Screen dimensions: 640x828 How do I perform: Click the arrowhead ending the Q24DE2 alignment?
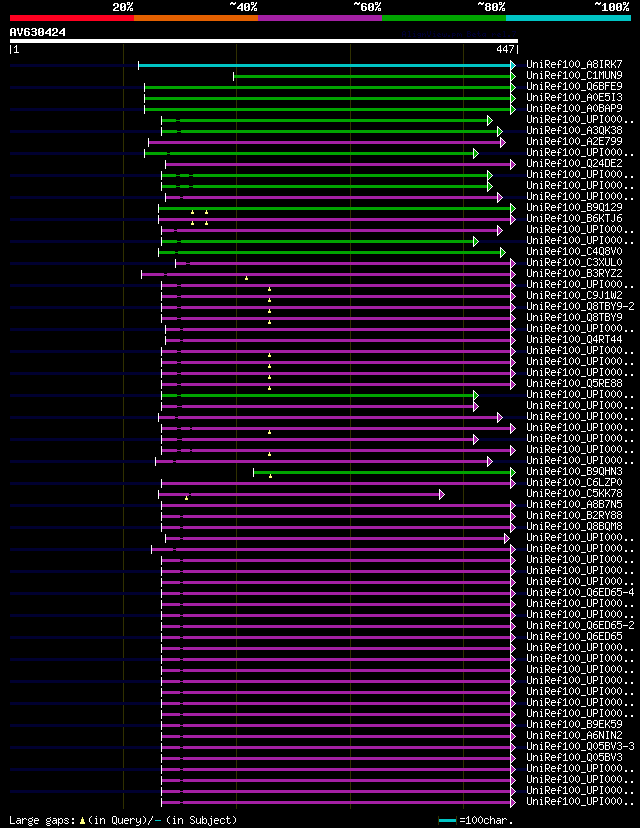point(513,165)
